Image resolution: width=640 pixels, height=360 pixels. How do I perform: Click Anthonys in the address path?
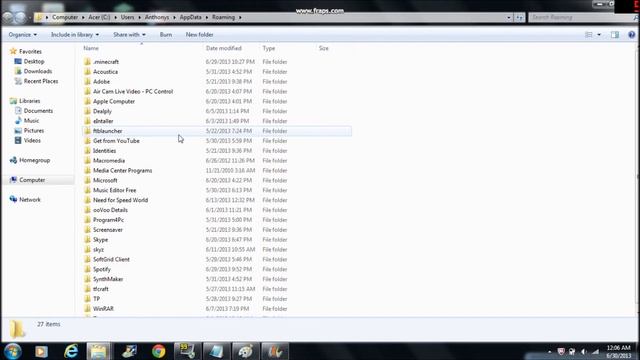point(157,17)
